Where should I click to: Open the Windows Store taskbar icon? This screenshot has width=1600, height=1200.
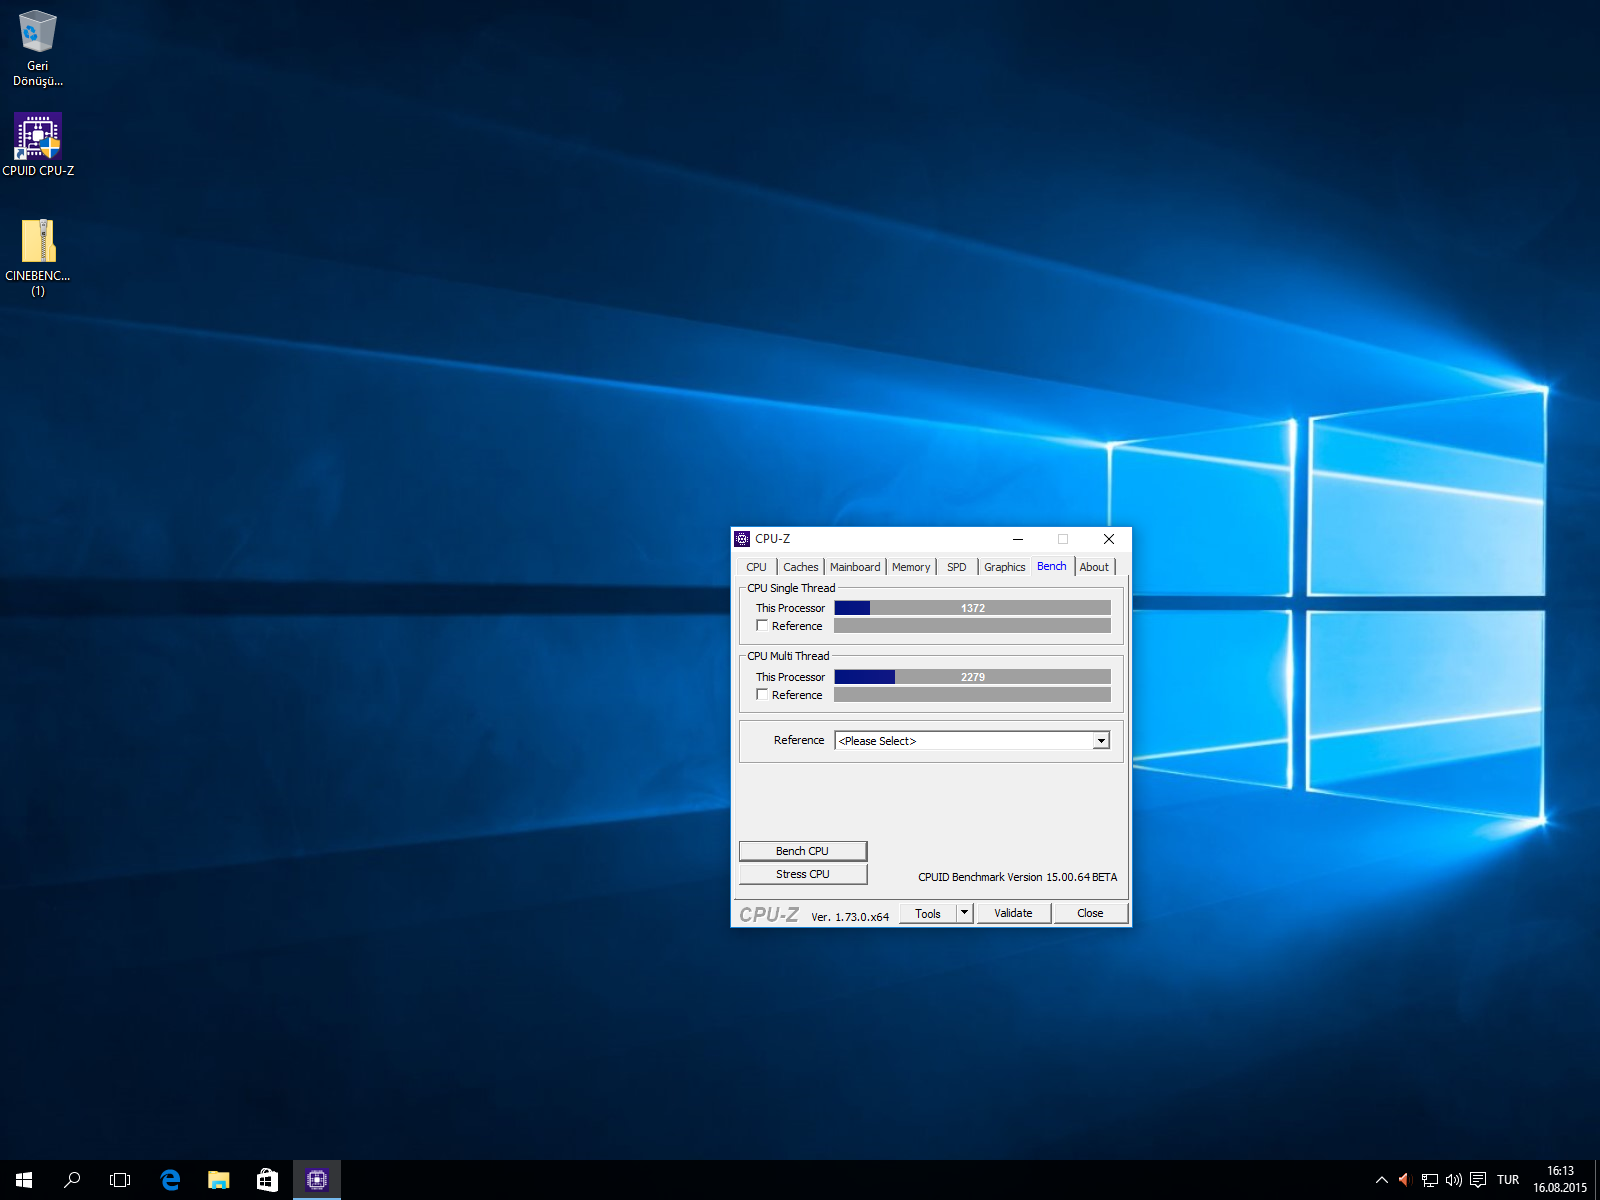(x=267, y=1180)
